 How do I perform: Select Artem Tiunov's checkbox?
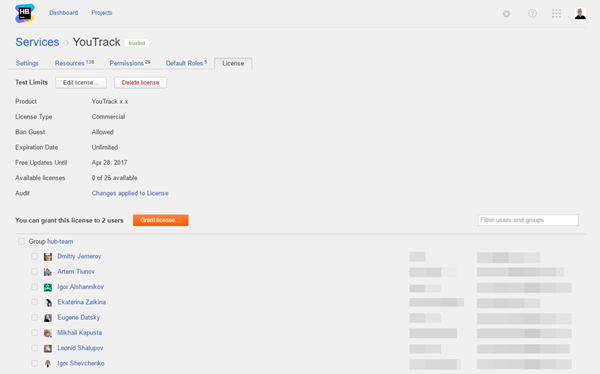pos(34,271)
